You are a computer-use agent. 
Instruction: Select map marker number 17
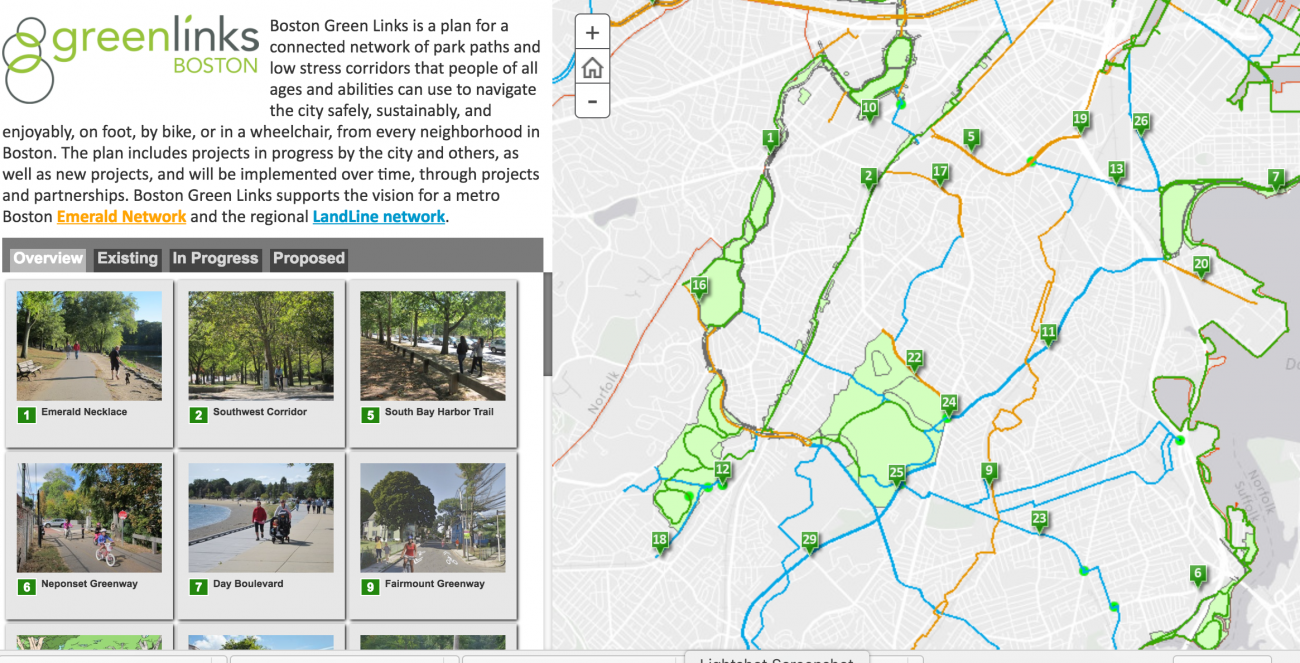click(940, 174)
